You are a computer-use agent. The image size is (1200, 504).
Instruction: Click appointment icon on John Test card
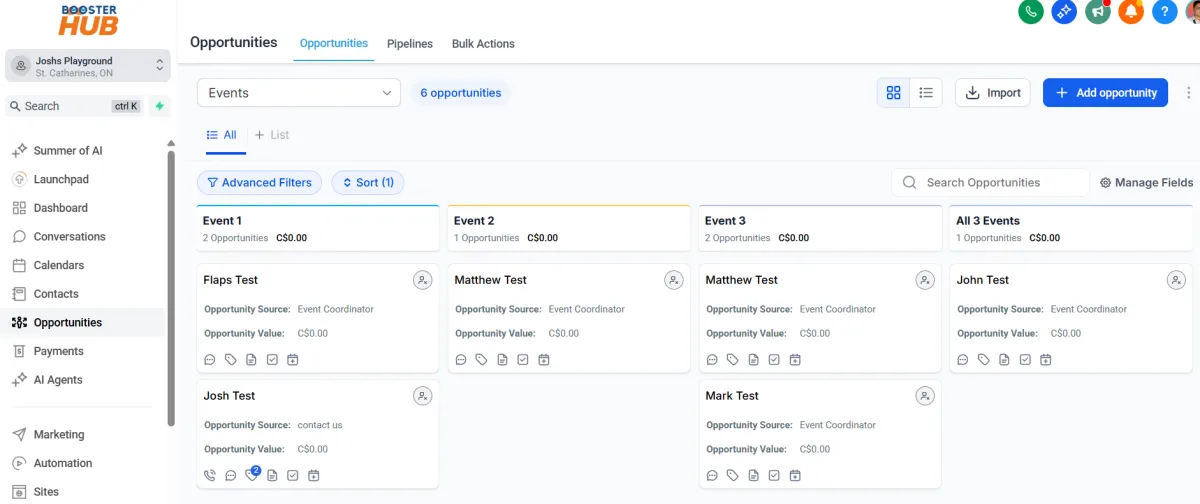[1046, 360]
